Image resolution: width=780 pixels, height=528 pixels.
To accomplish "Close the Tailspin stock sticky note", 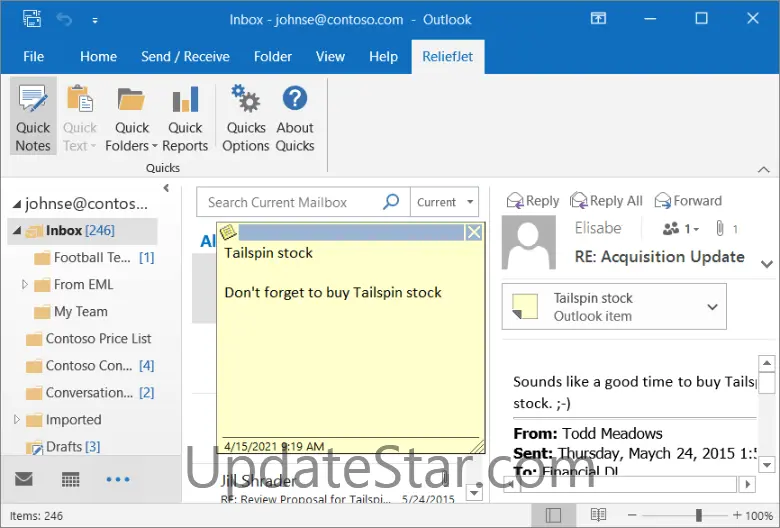I will tap(474, 232).
